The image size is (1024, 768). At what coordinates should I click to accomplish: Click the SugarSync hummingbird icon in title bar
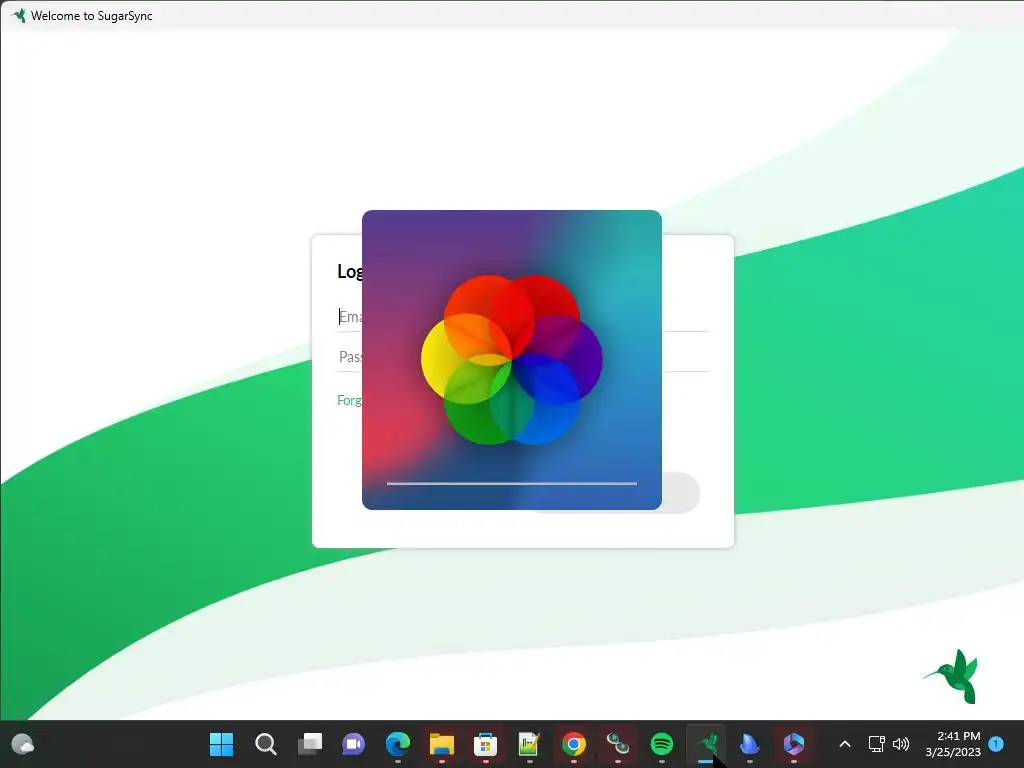[18, 15]
